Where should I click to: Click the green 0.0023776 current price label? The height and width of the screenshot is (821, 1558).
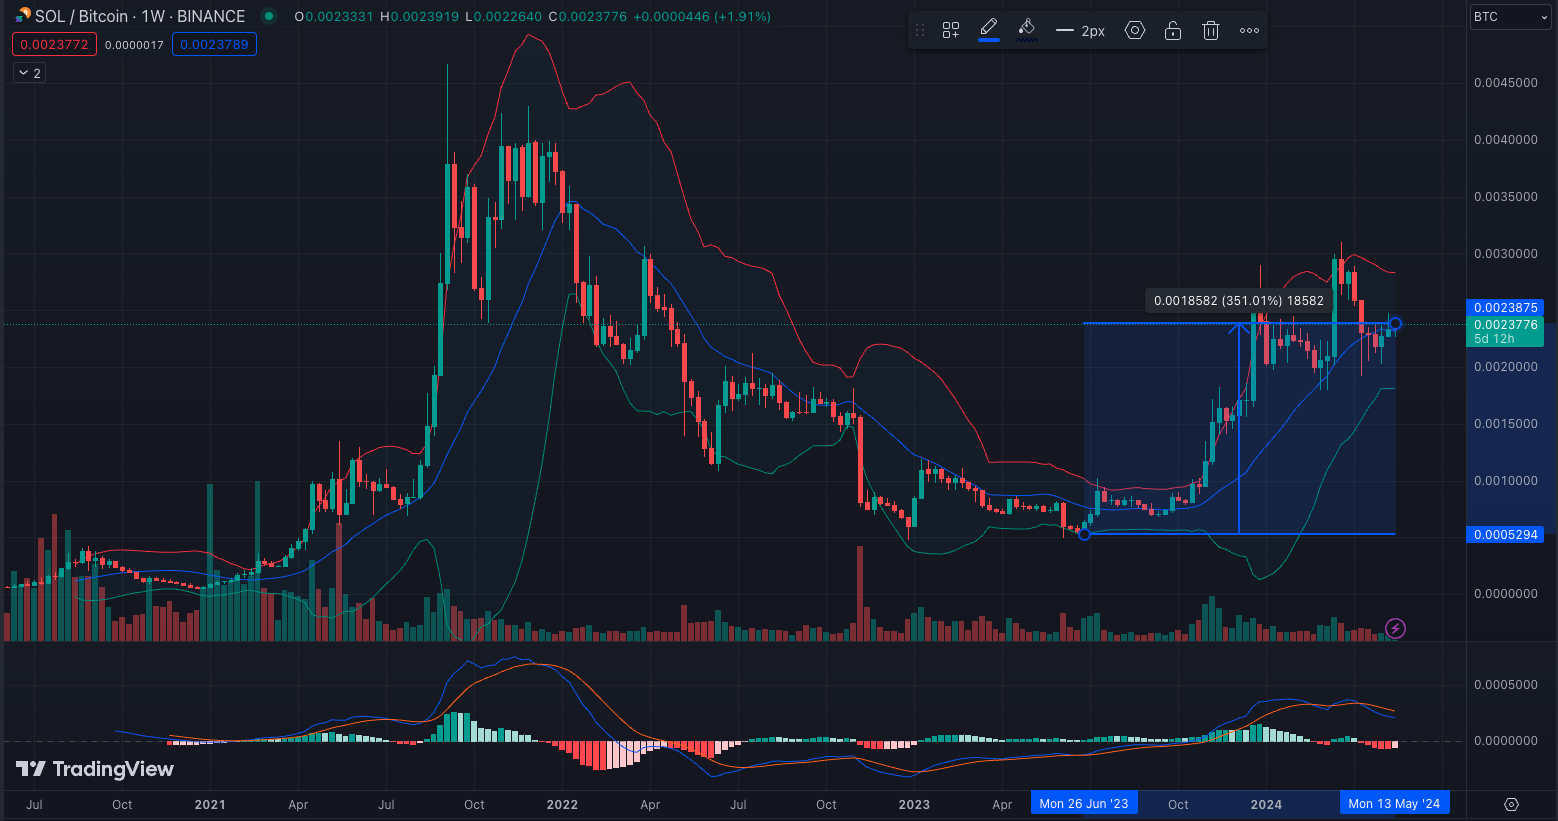tap(1505, 331)
